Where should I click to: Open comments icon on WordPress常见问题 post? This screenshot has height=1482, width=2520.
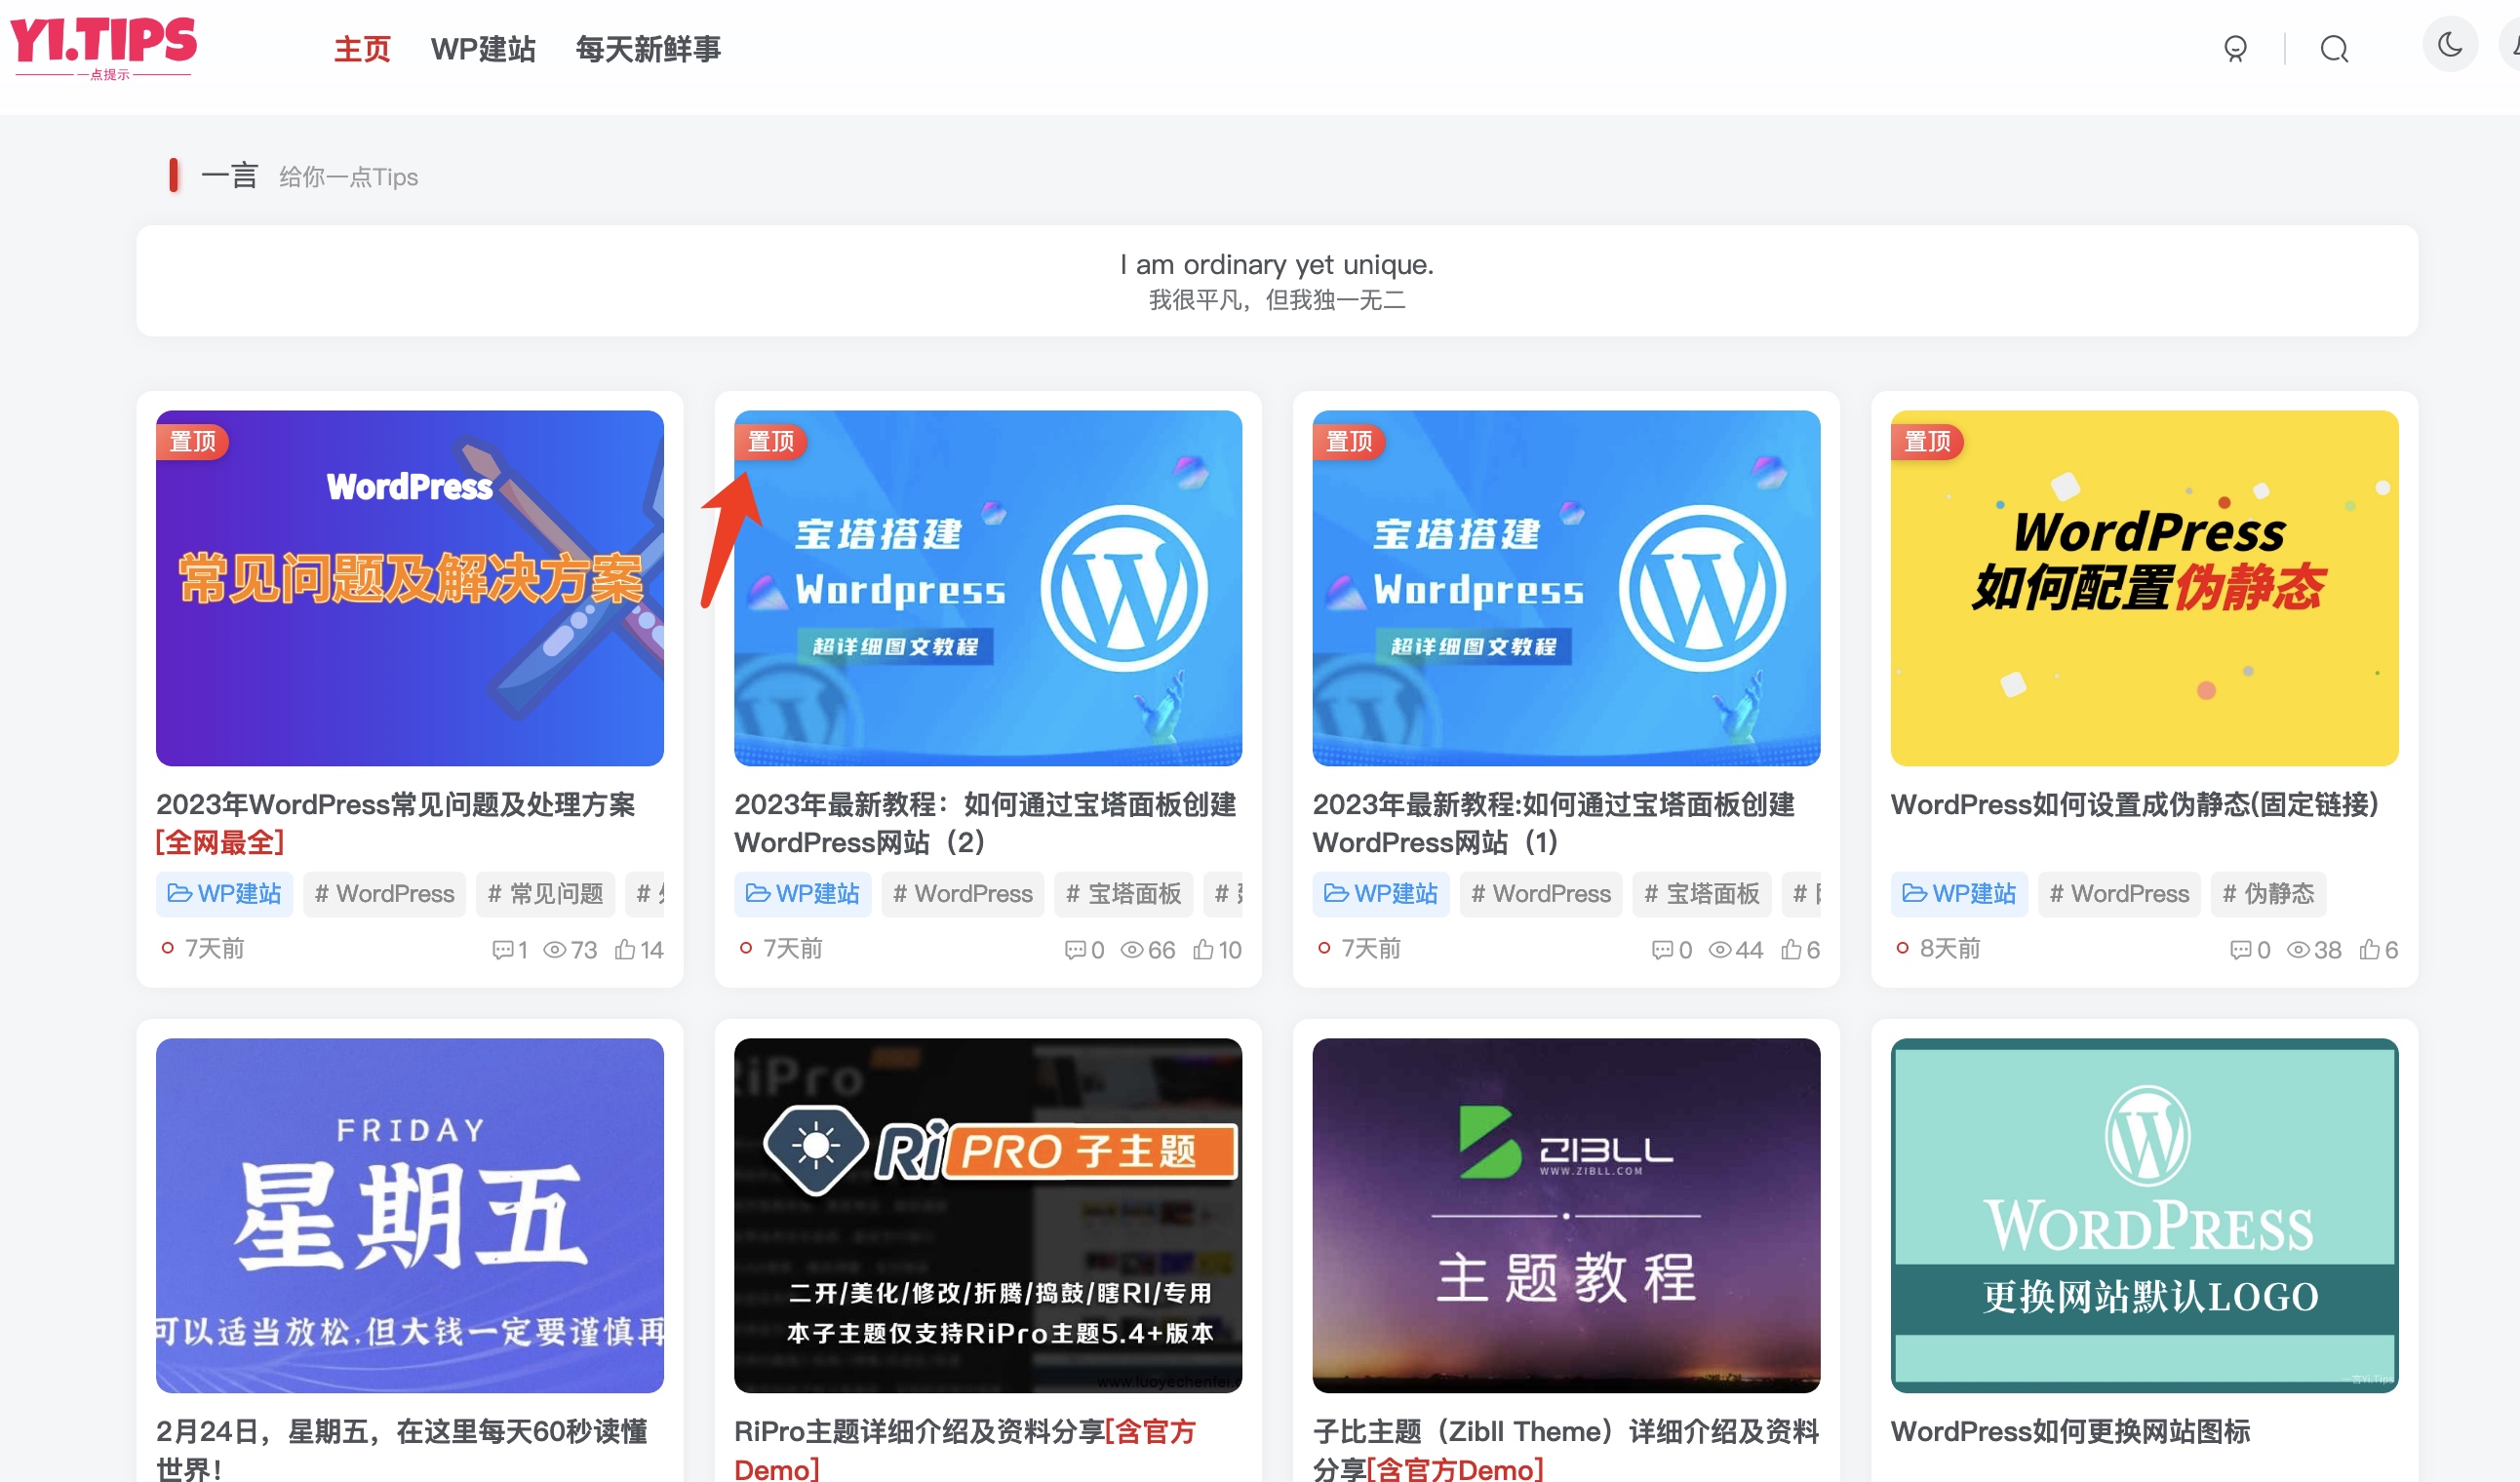[503, 950]
